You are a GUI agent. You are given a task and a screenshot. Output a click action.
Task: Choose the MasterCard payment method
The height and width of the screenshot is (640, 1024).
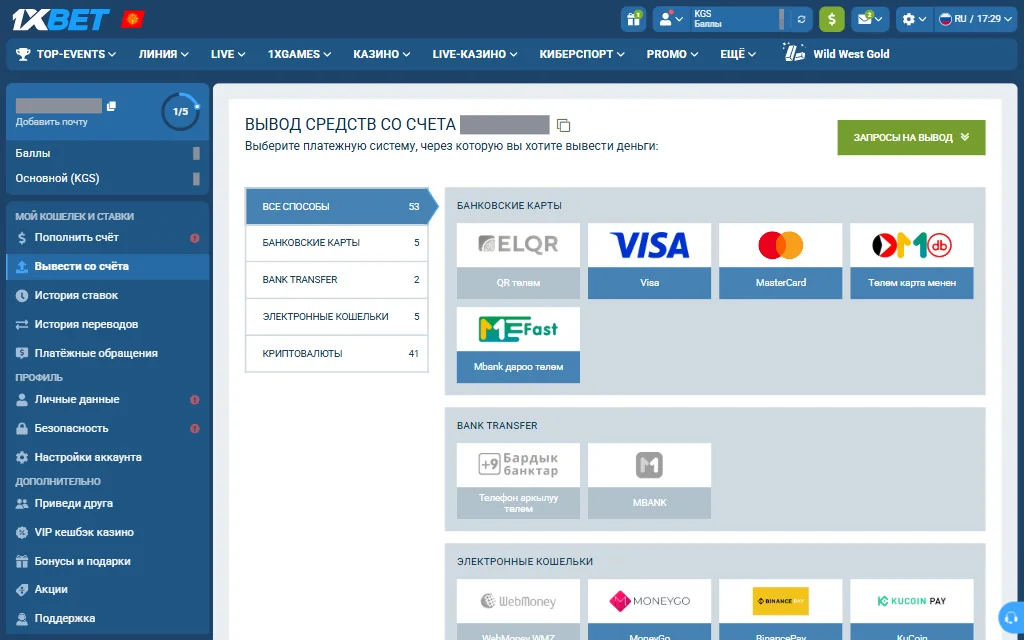[x=780, y=261]
